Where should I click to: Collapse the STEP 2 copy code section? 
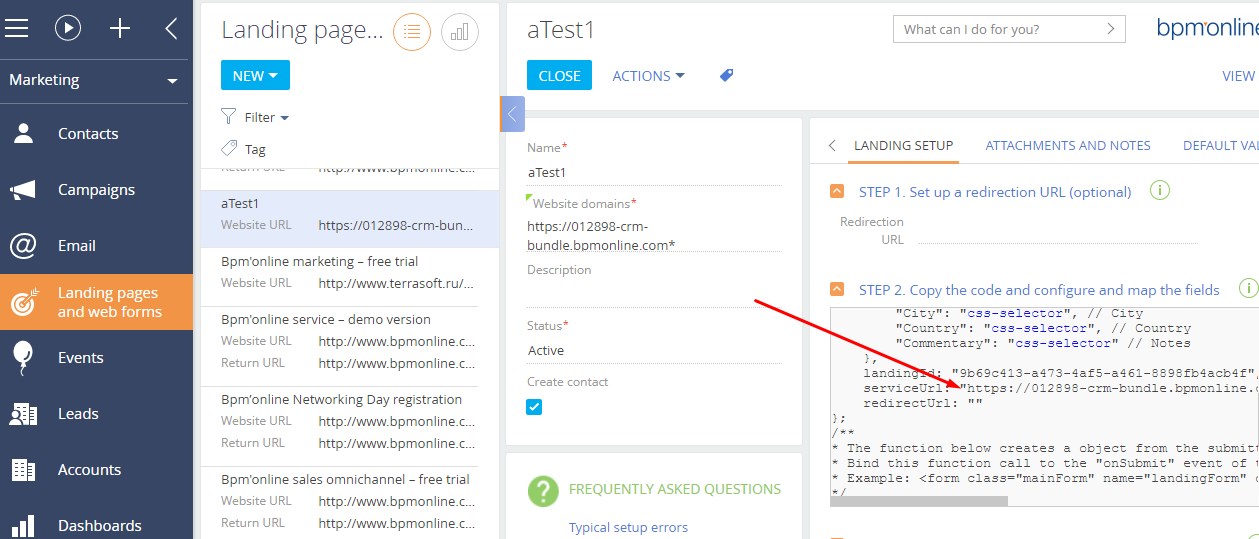837,289
